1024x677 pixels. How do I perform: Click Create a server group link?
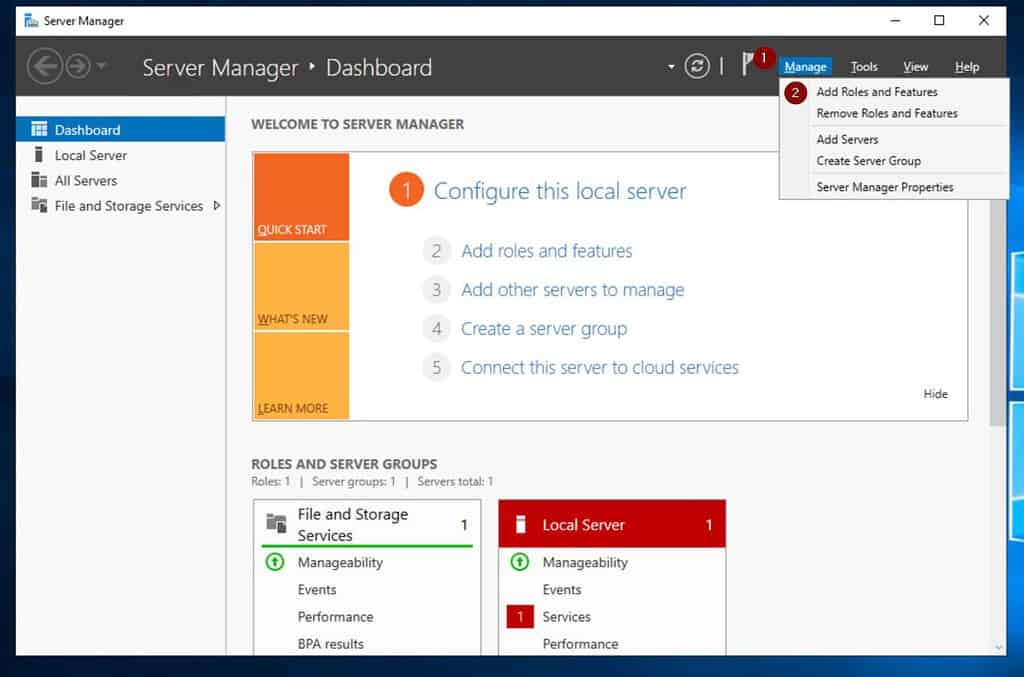click(x=544, y=329)
